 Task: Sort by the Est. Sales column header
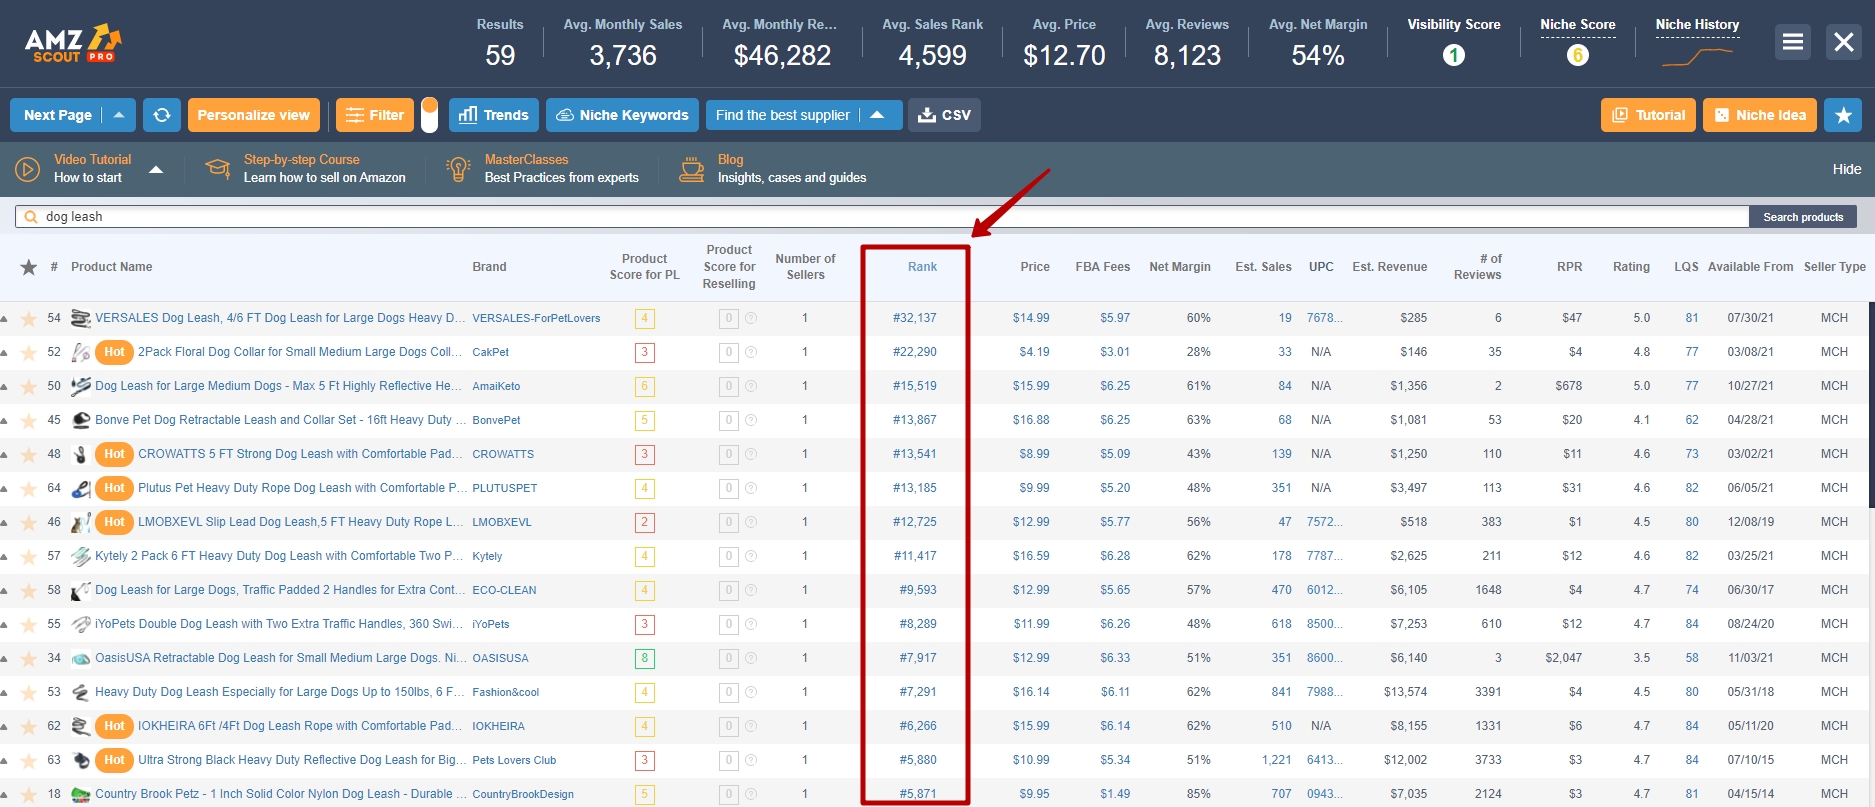[x=1263, y=267]
